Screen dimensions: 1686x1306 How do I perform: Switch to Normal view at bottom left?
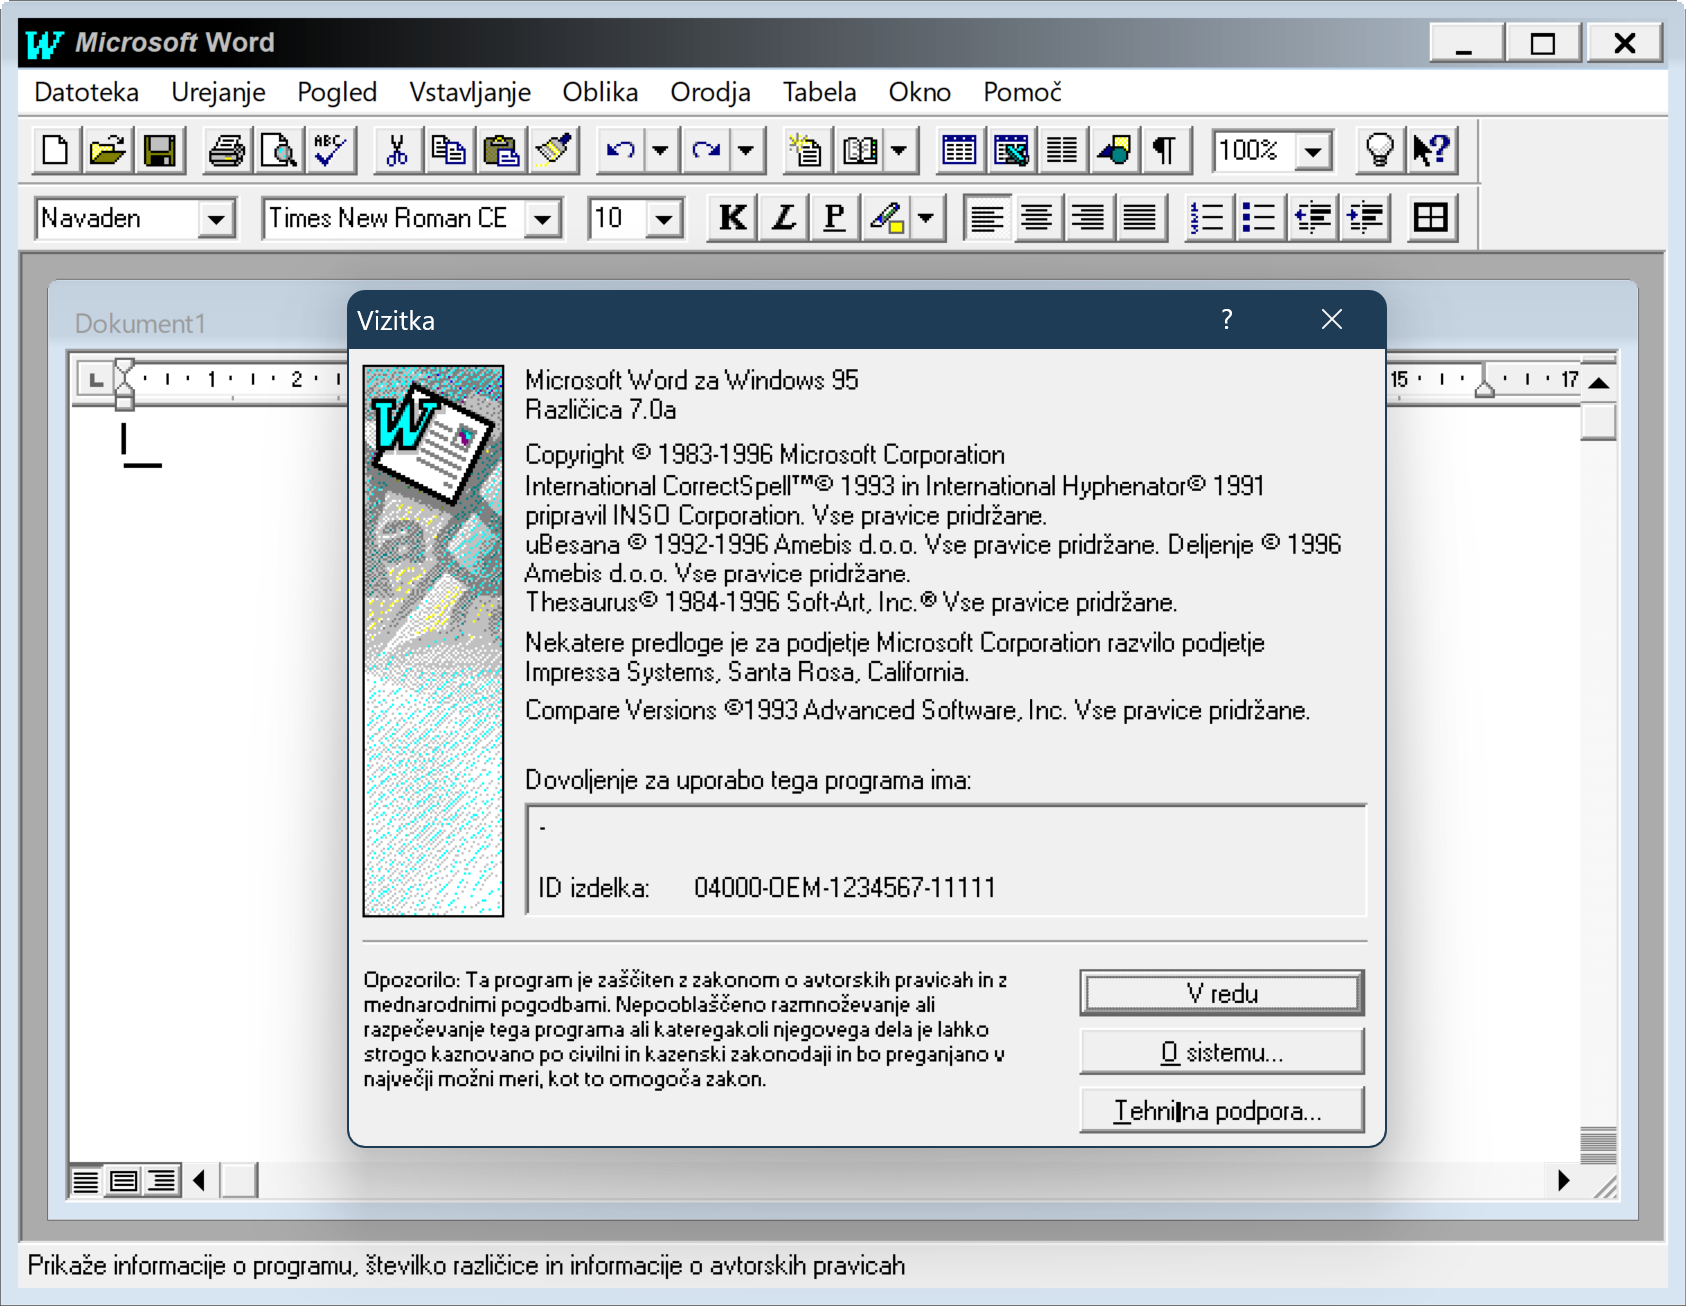(86, 1181)
